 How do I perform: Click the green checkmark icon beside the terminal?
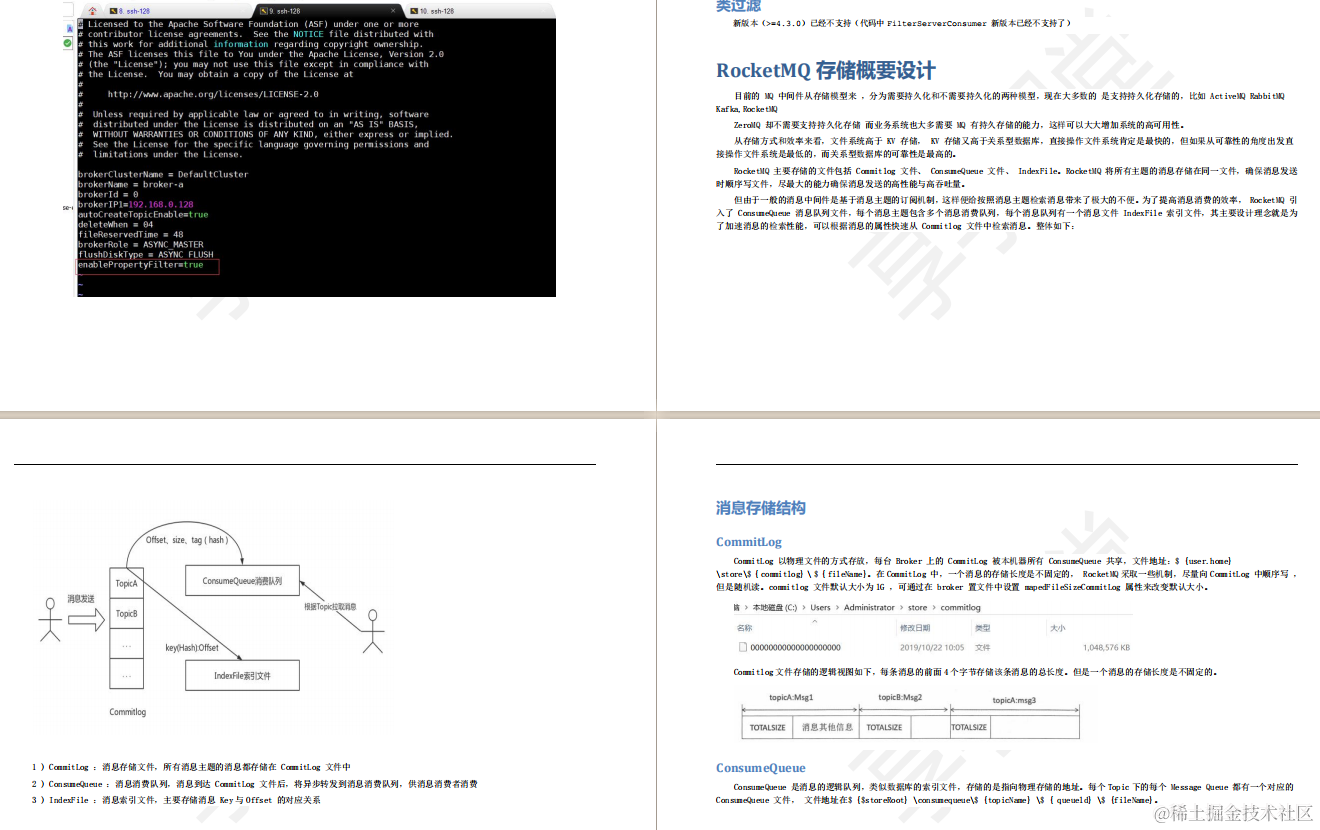tap(68, 43)
